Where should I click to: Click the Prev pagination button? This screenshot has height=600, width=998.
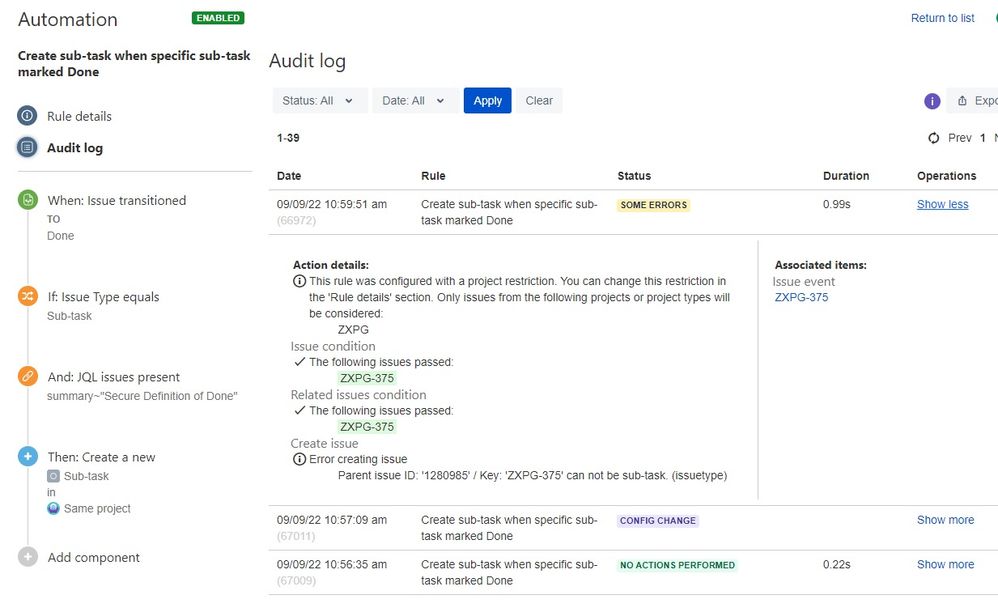(959, 138)
